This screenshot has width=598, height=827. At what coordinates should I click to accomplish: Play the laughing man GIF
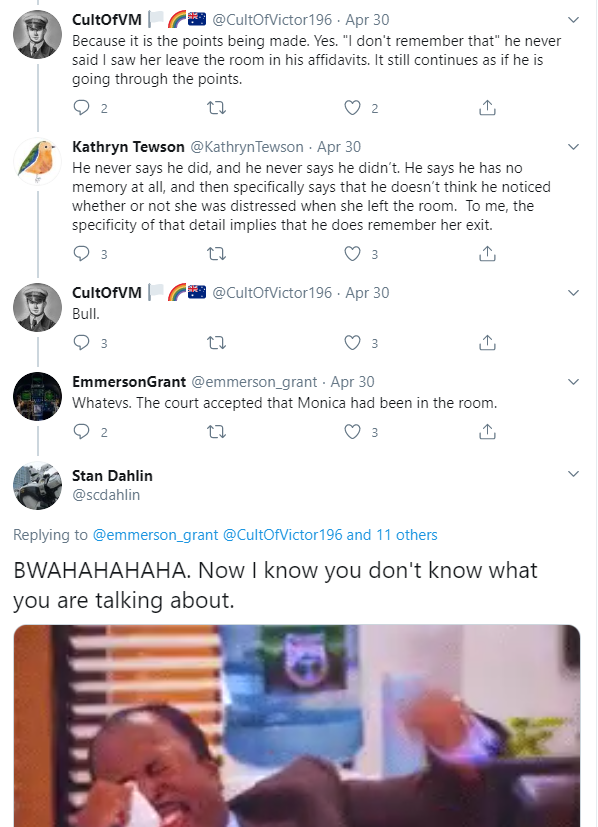coord(297,726)
